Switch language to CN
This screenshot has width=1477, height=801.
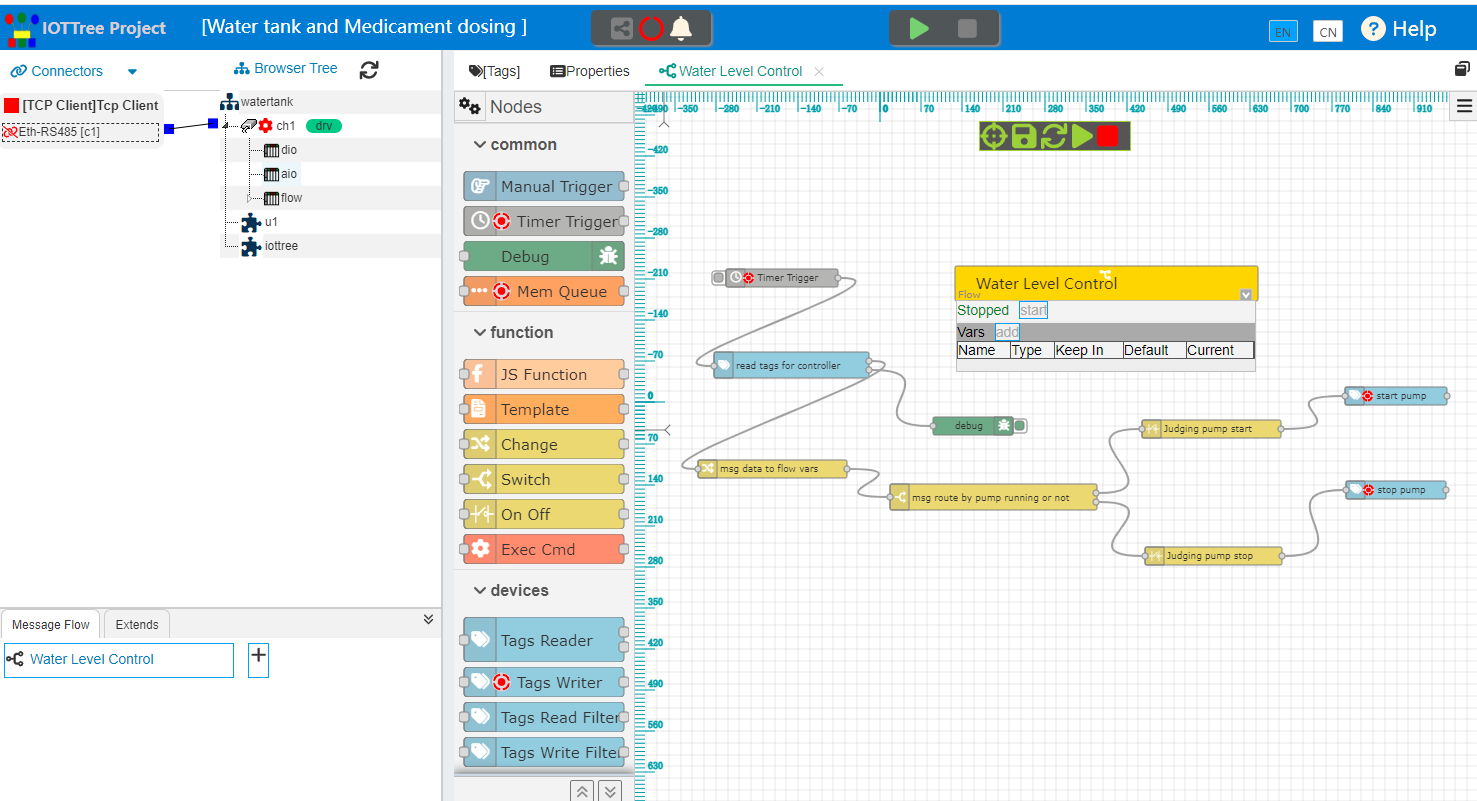point(1328,32)
